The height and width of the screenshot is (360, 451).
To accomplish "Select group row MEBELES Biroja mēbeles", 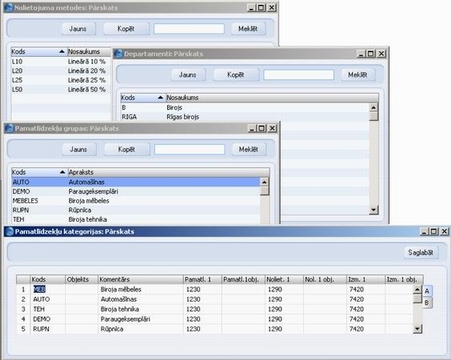I will 136,201.
